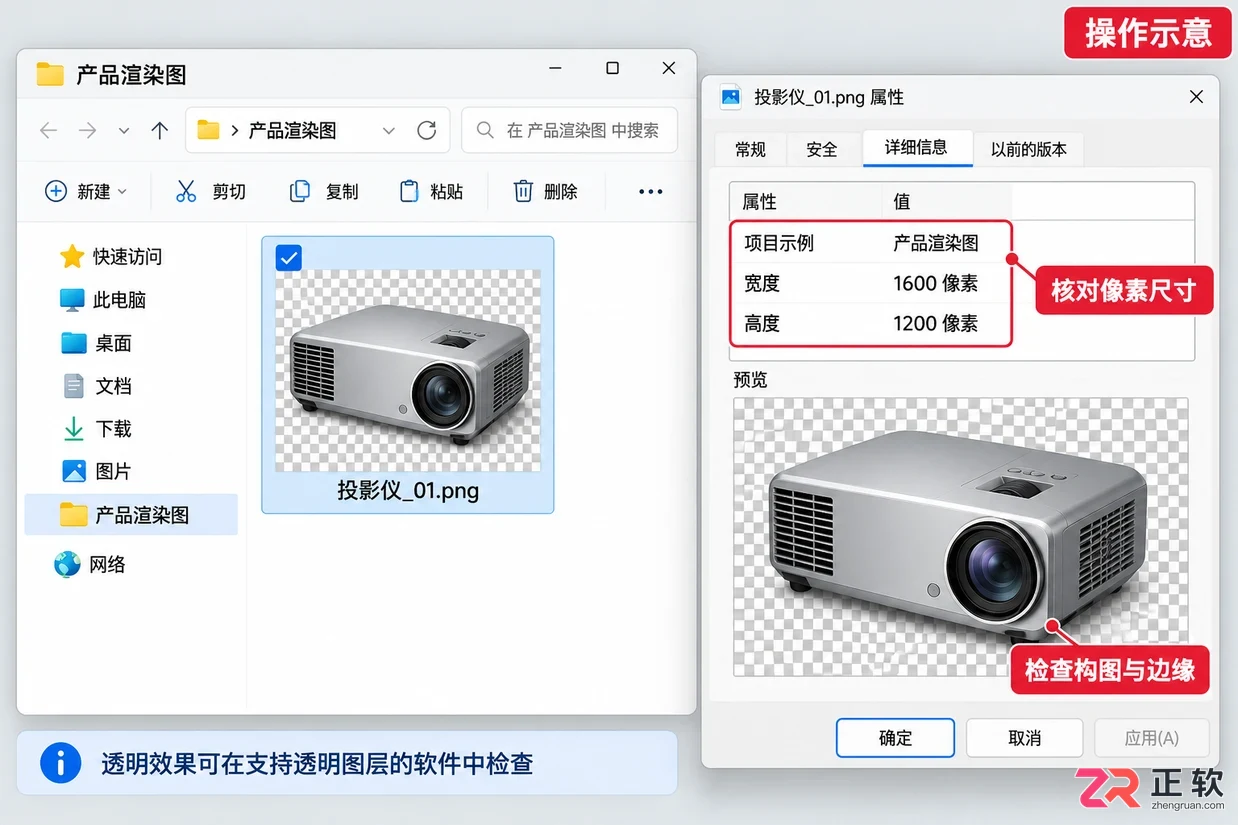Open 下载 in the navigation pane
Screen dimensions: 1238x825
coord(96,429)
